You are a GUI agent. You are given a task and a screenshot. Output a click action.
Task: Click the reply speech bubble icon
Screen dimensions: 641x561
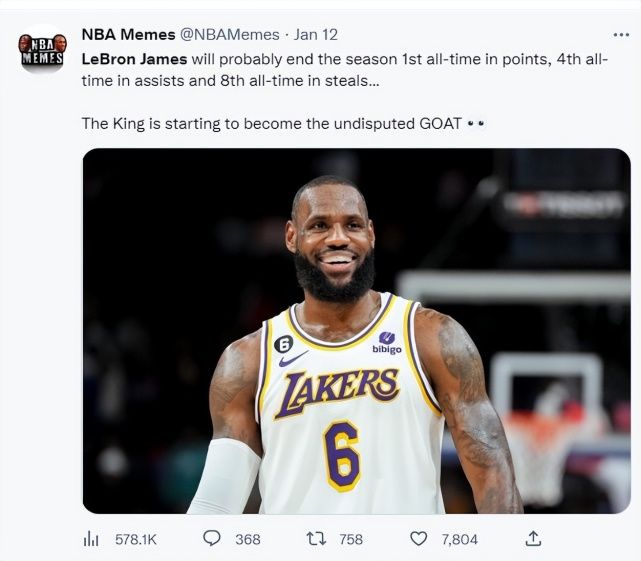[x=212, y=538]
